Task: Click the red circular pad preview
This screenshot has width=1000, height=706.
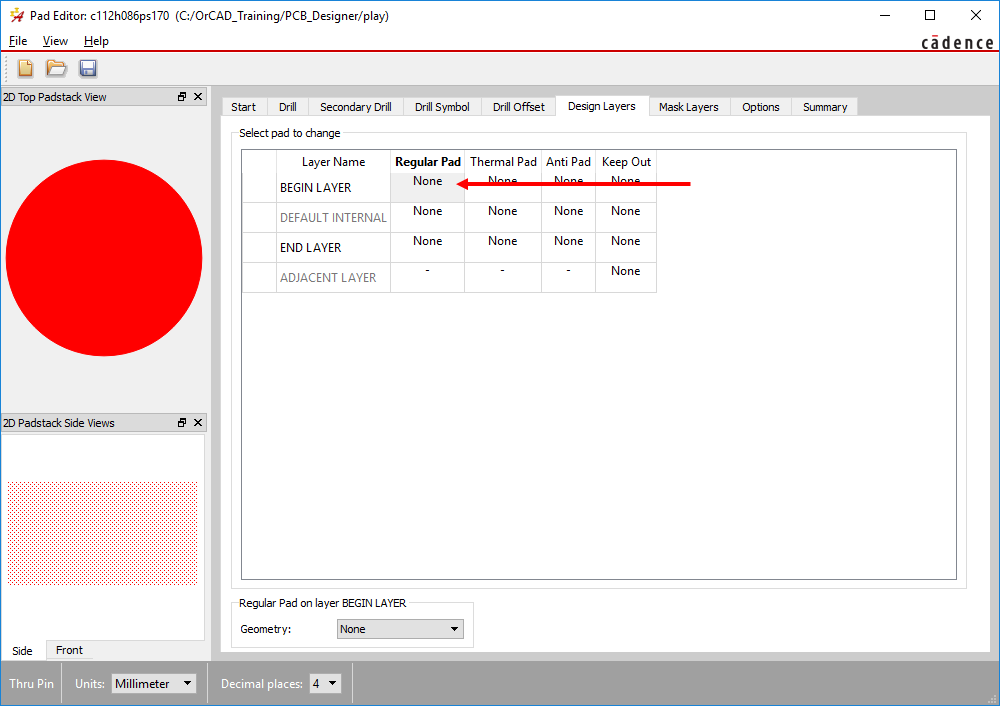Action: coord(104,258)
